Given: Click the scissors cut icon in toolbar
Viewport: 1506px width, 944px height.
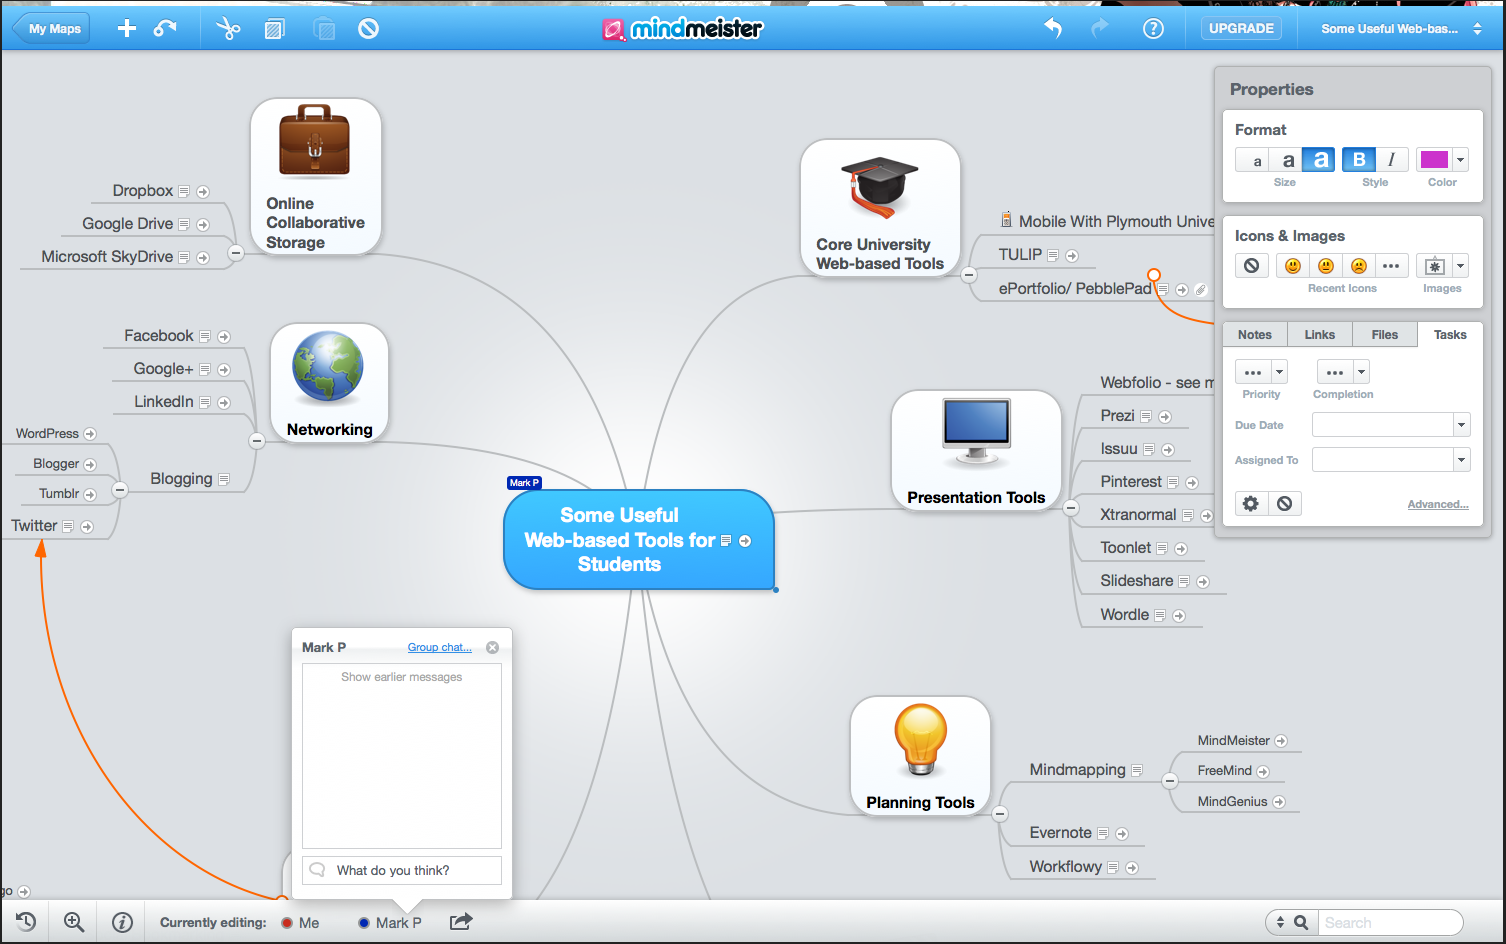Looking at the screenshot, I should coord(228,29).
